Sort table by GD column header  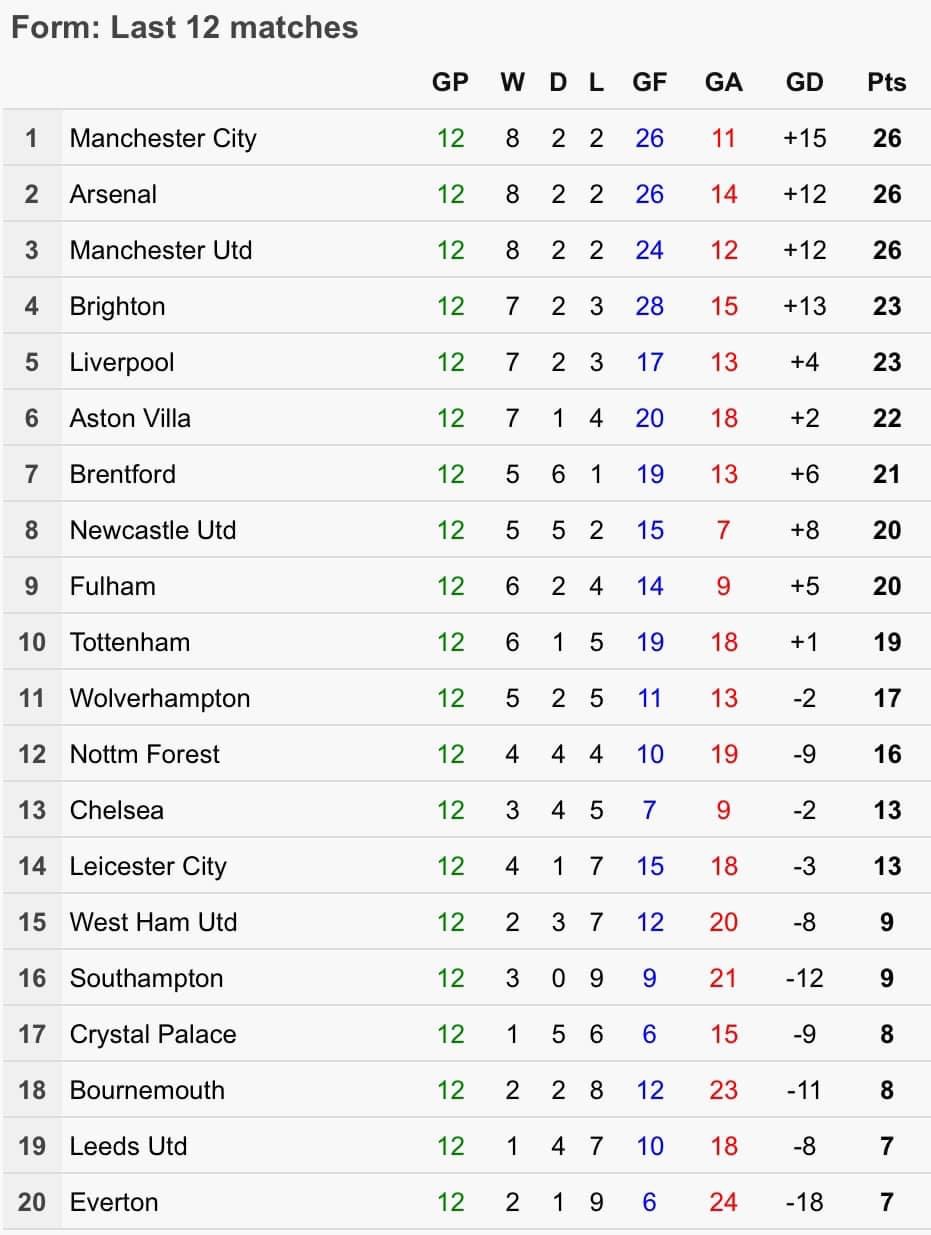805,83
